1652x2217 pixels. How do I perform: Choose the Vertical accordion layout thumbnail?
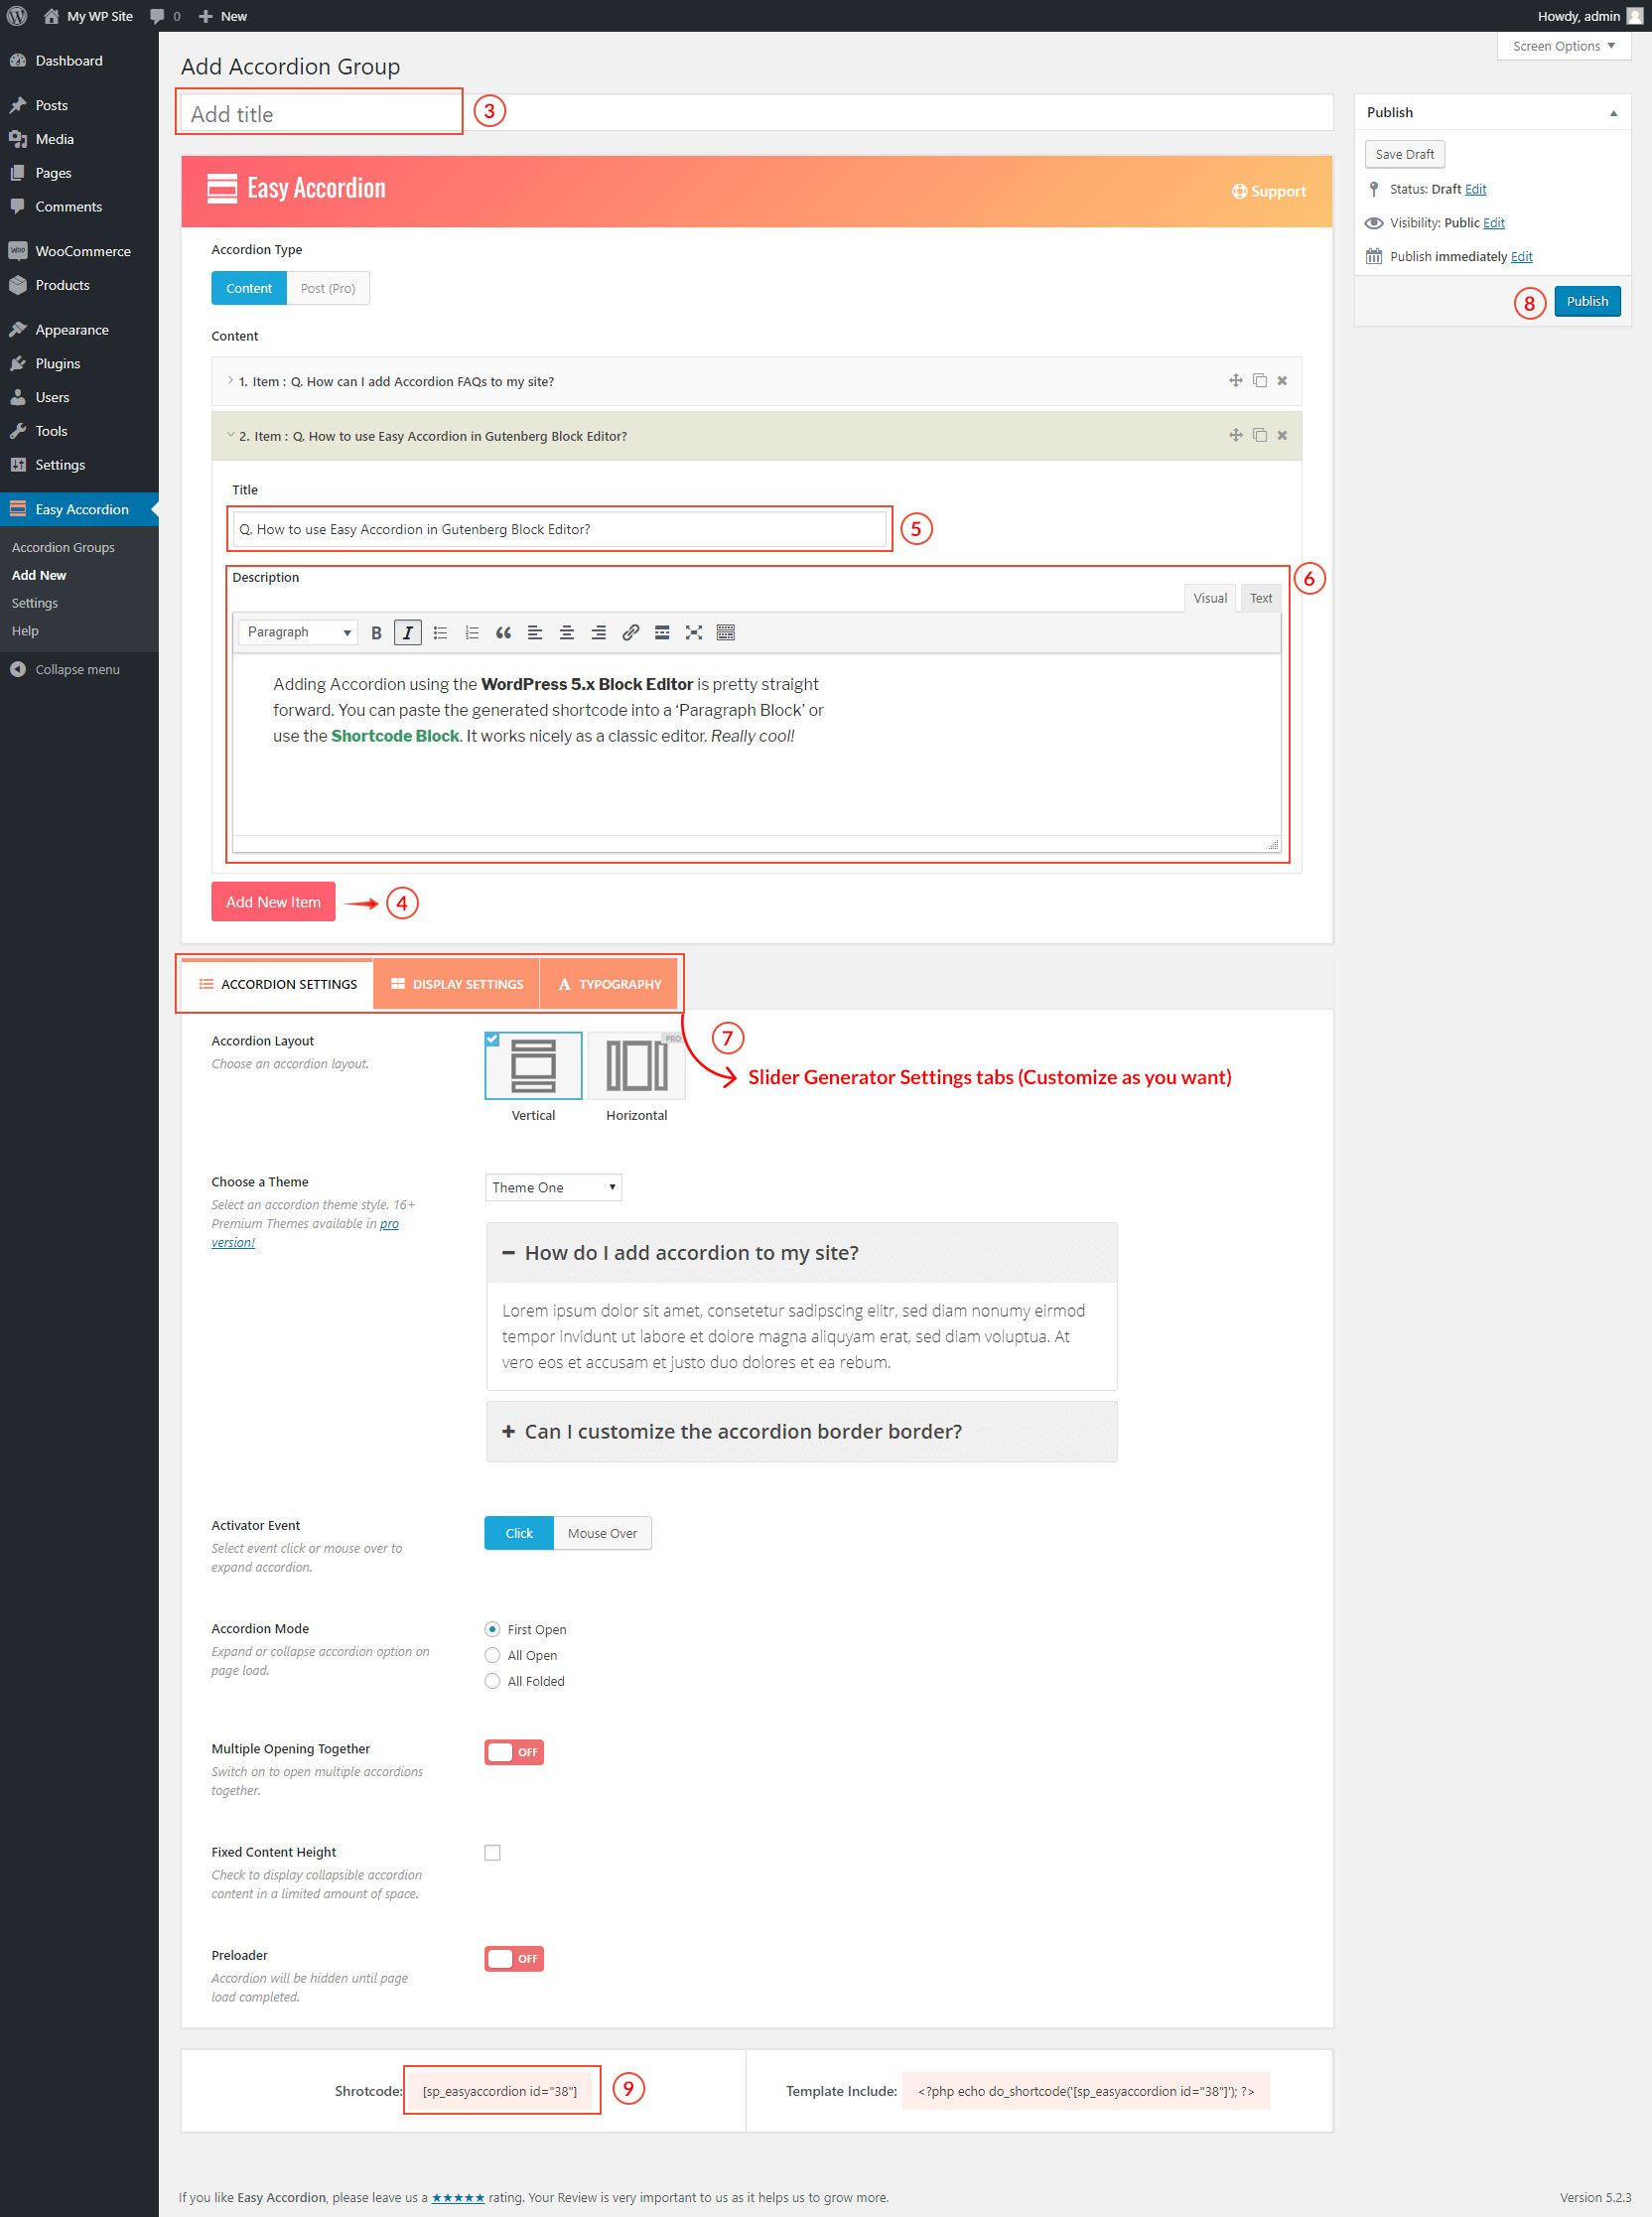[x=533, y=1066]
